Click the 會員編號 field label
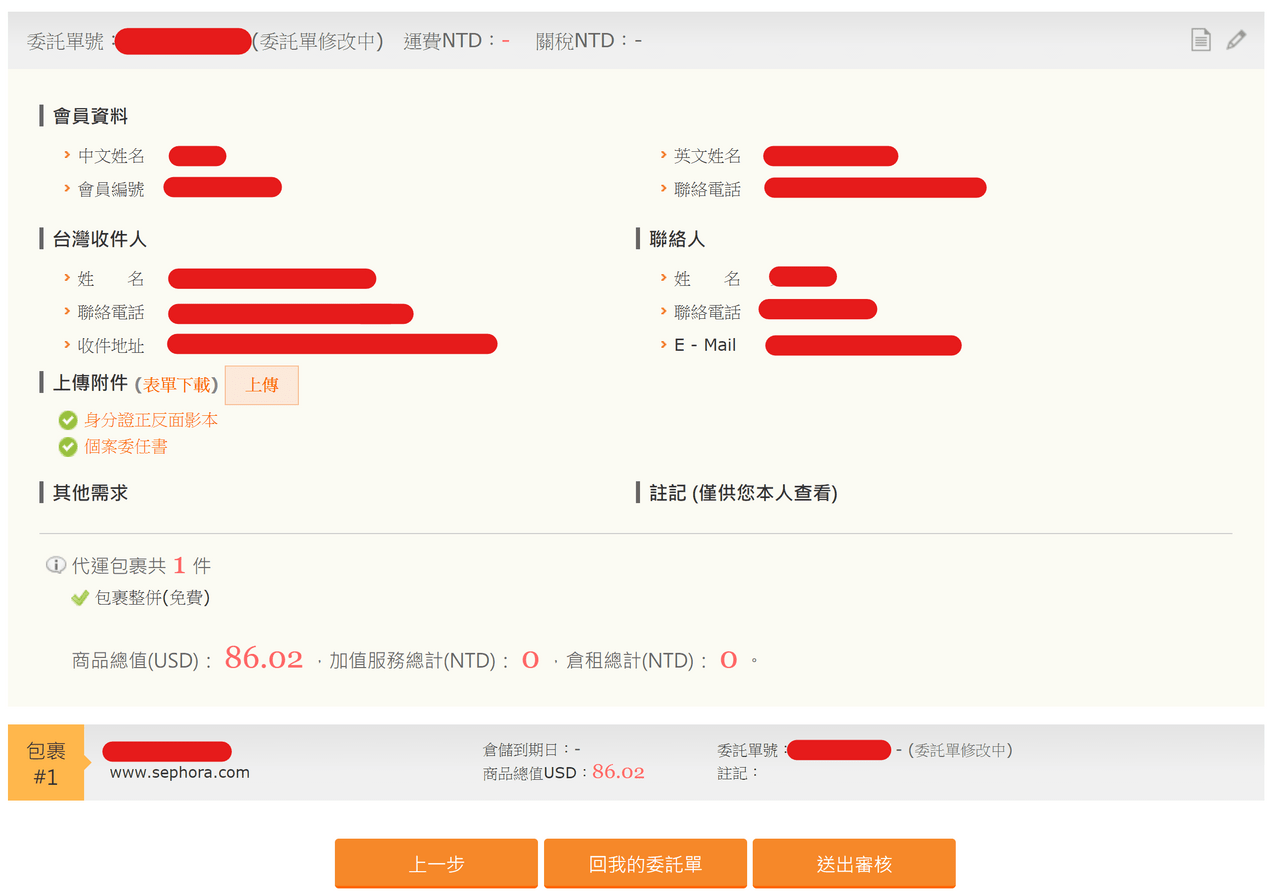This screenshot has width=1279, height=894. pos(111,188)
